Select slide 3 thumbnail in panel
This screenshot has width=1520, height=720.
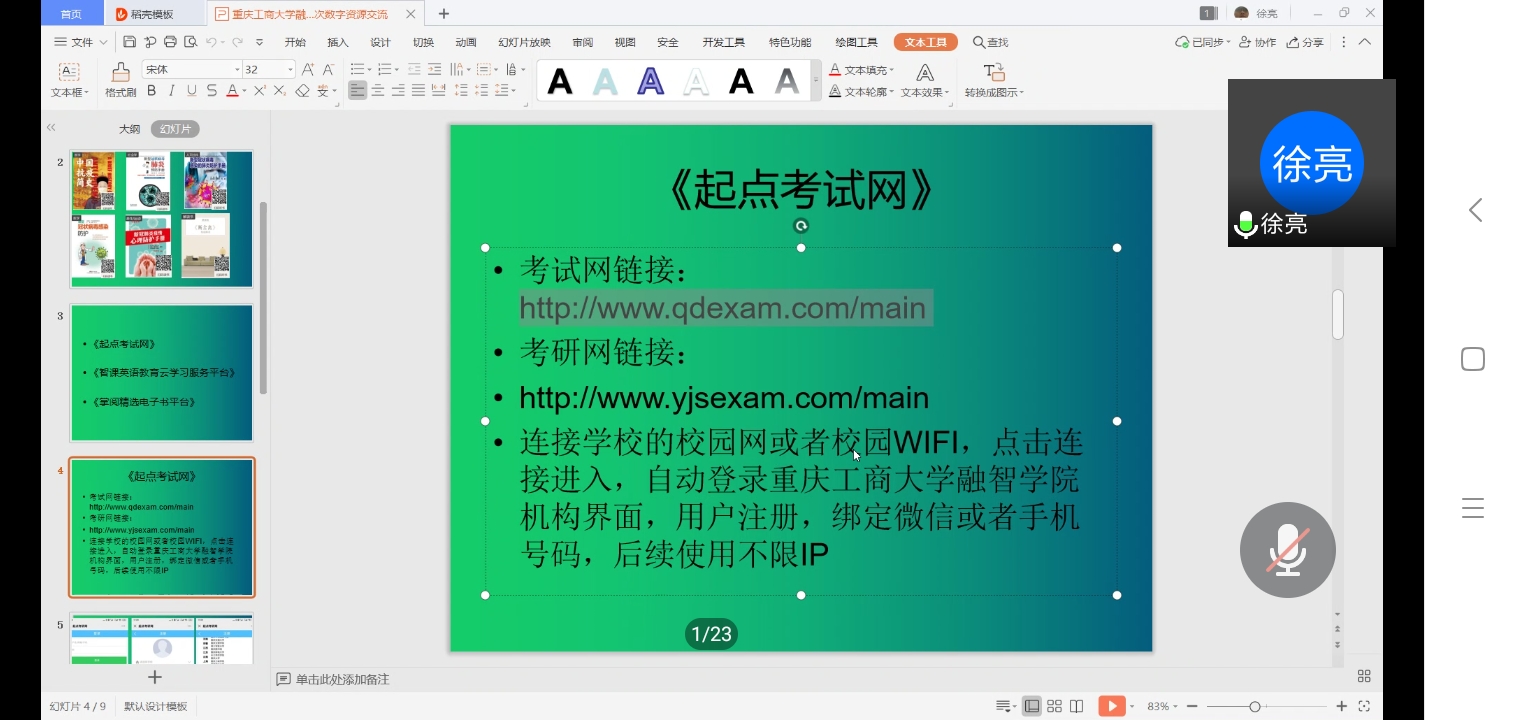(162, 373)
